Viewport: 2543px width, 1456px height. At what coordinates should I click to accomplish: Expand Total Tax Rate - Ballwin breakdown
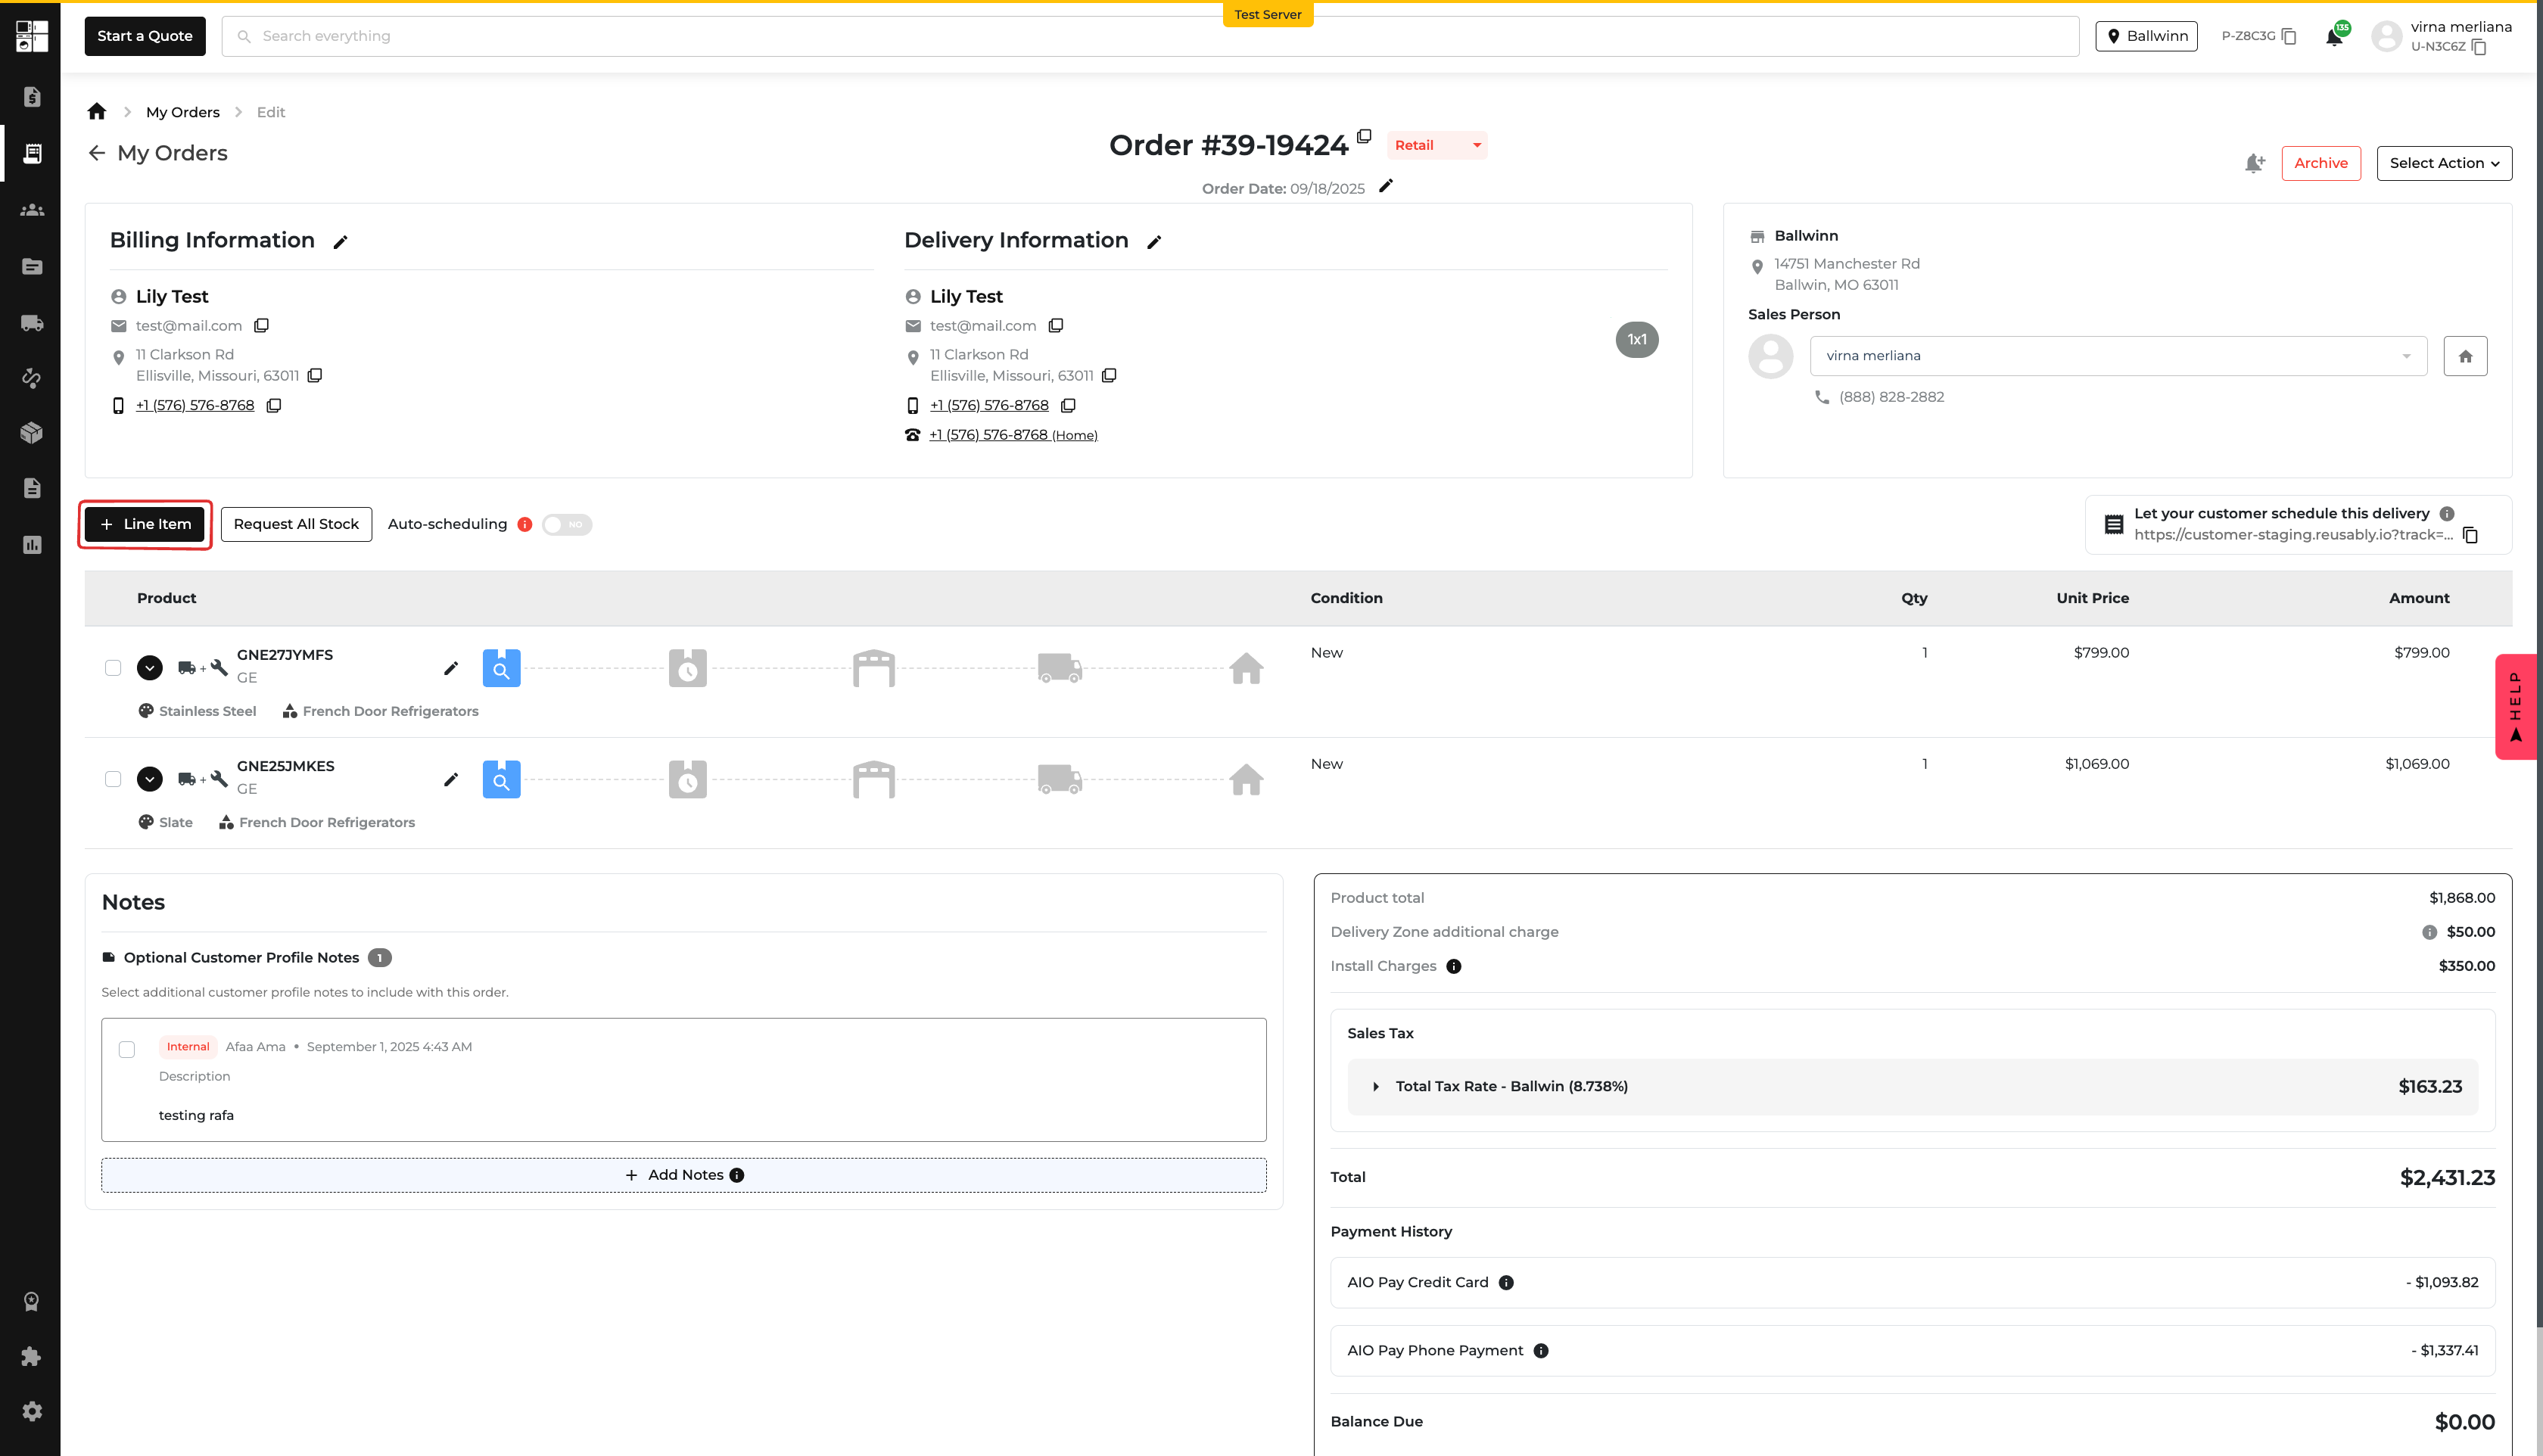tap(1375, 1087)
